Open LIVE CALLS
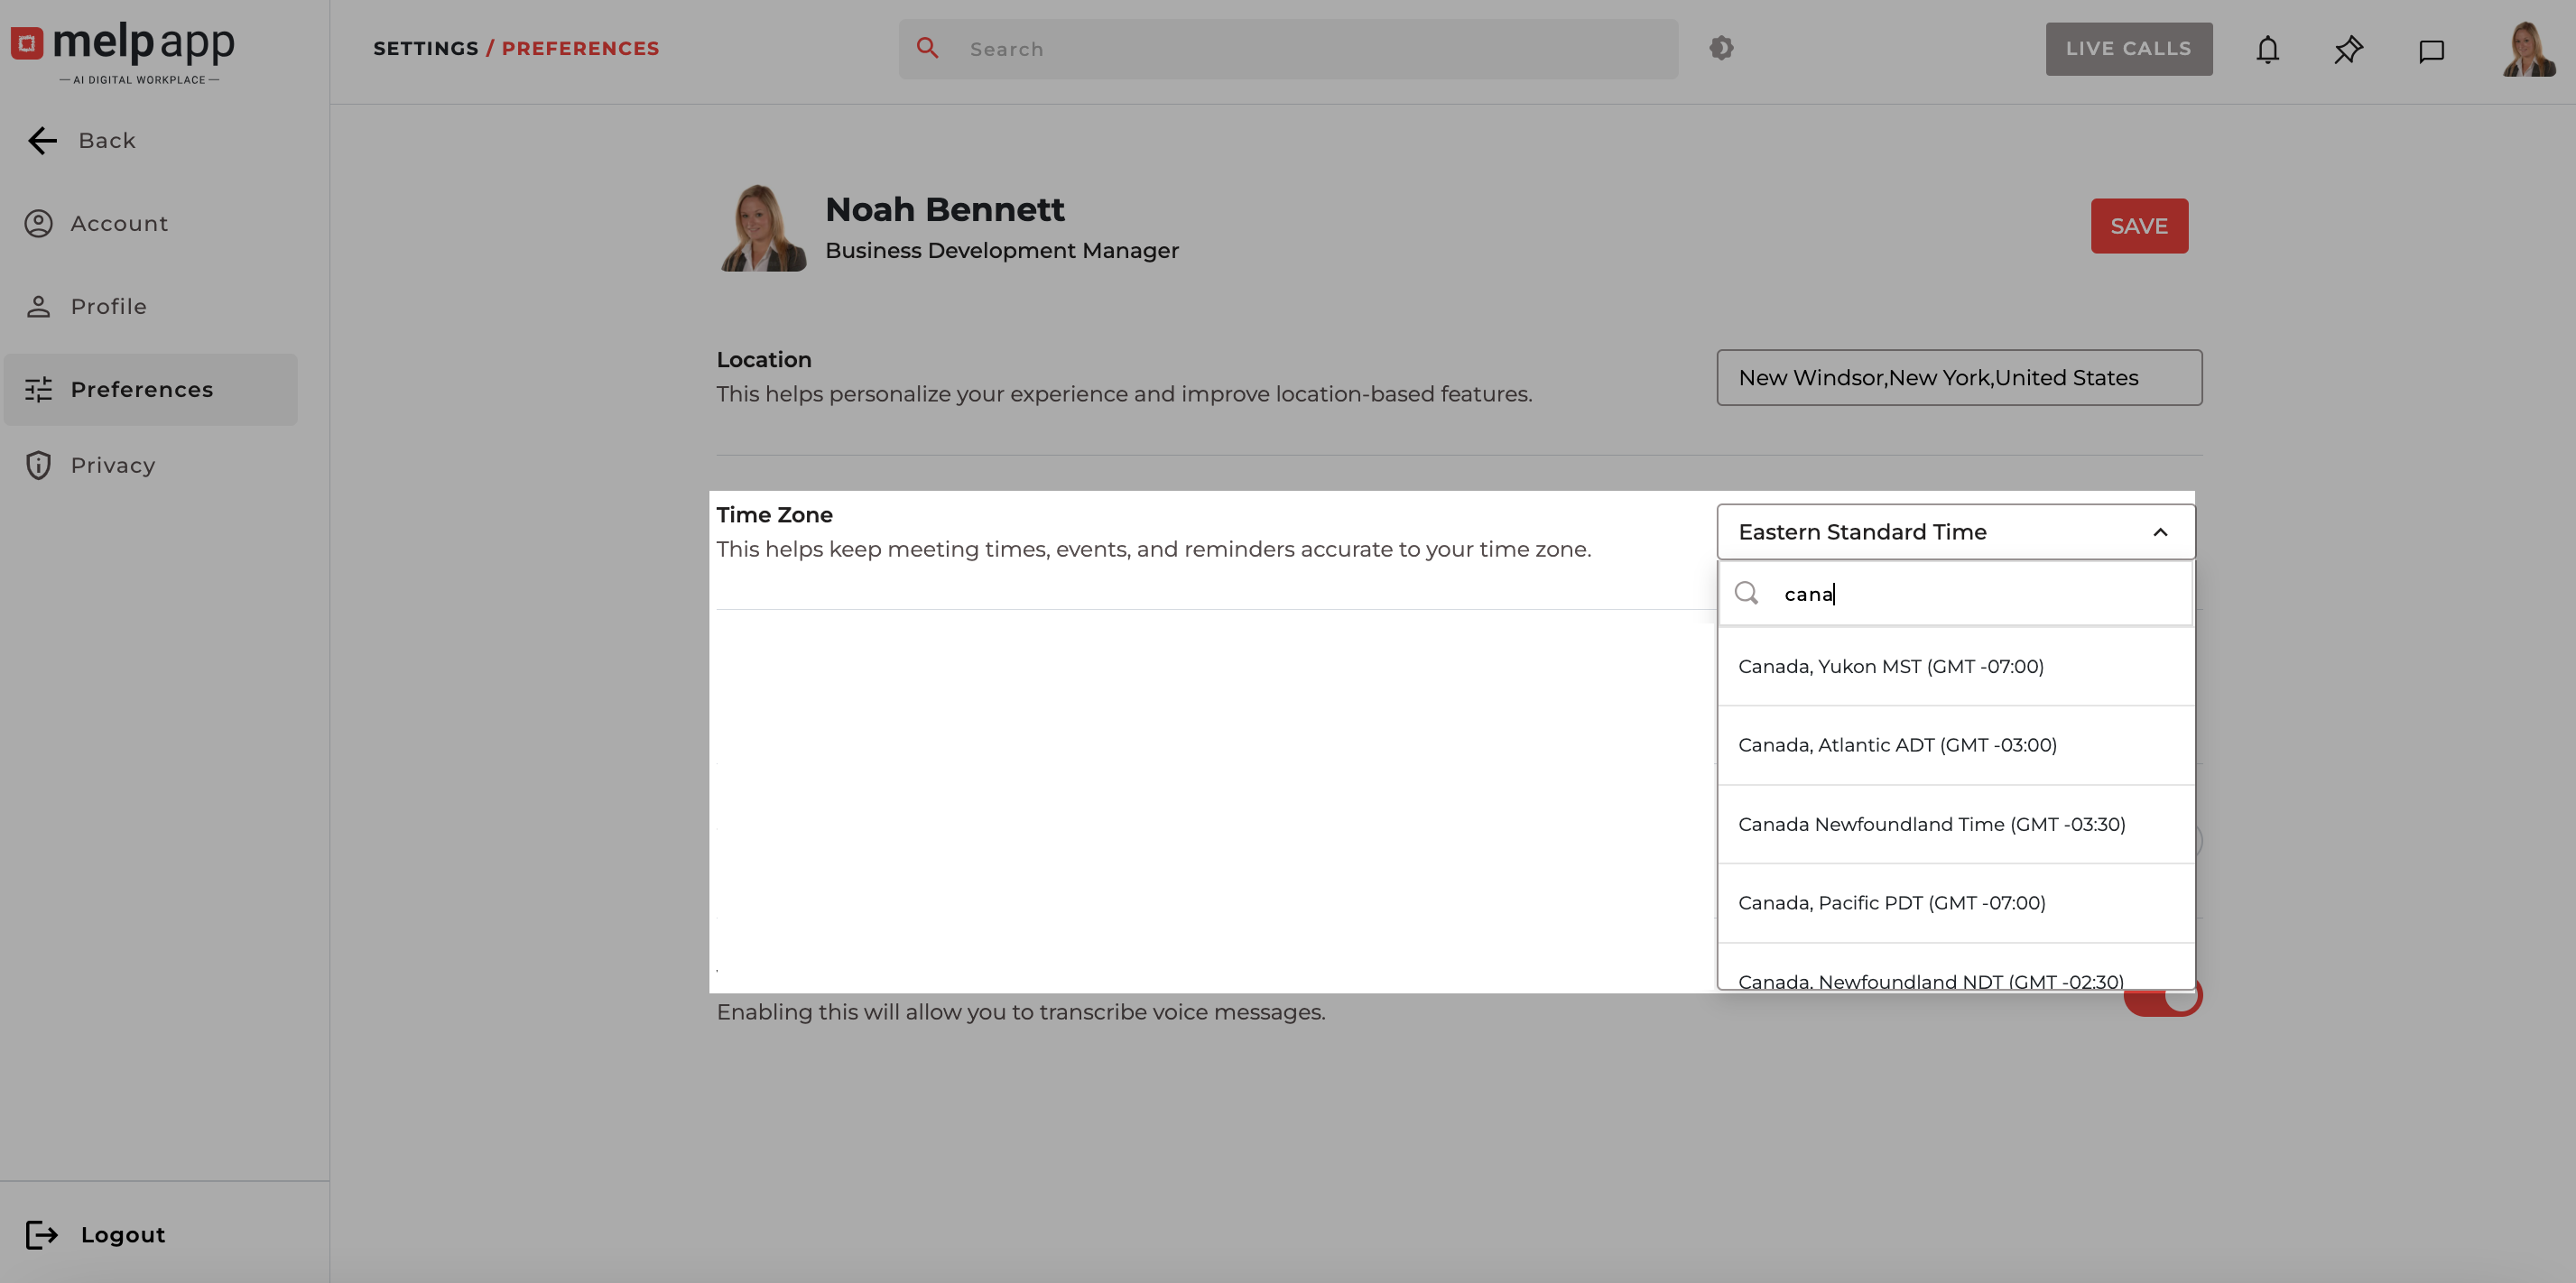Screen dimensions: 2576x1283 [2128, 49]
